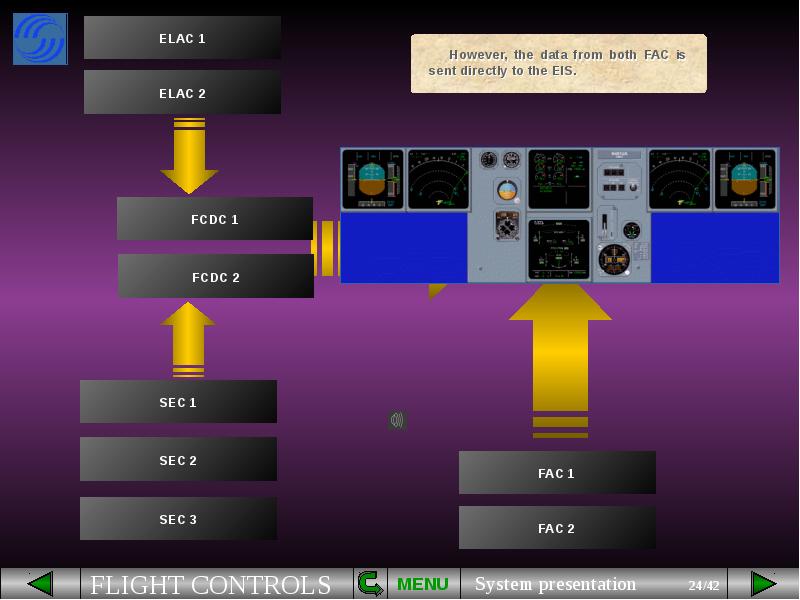Viewport: 800px width, 600px height.
Task: Click the FAC 1 block
Action: pyautogui.click(x=557, y=473)
